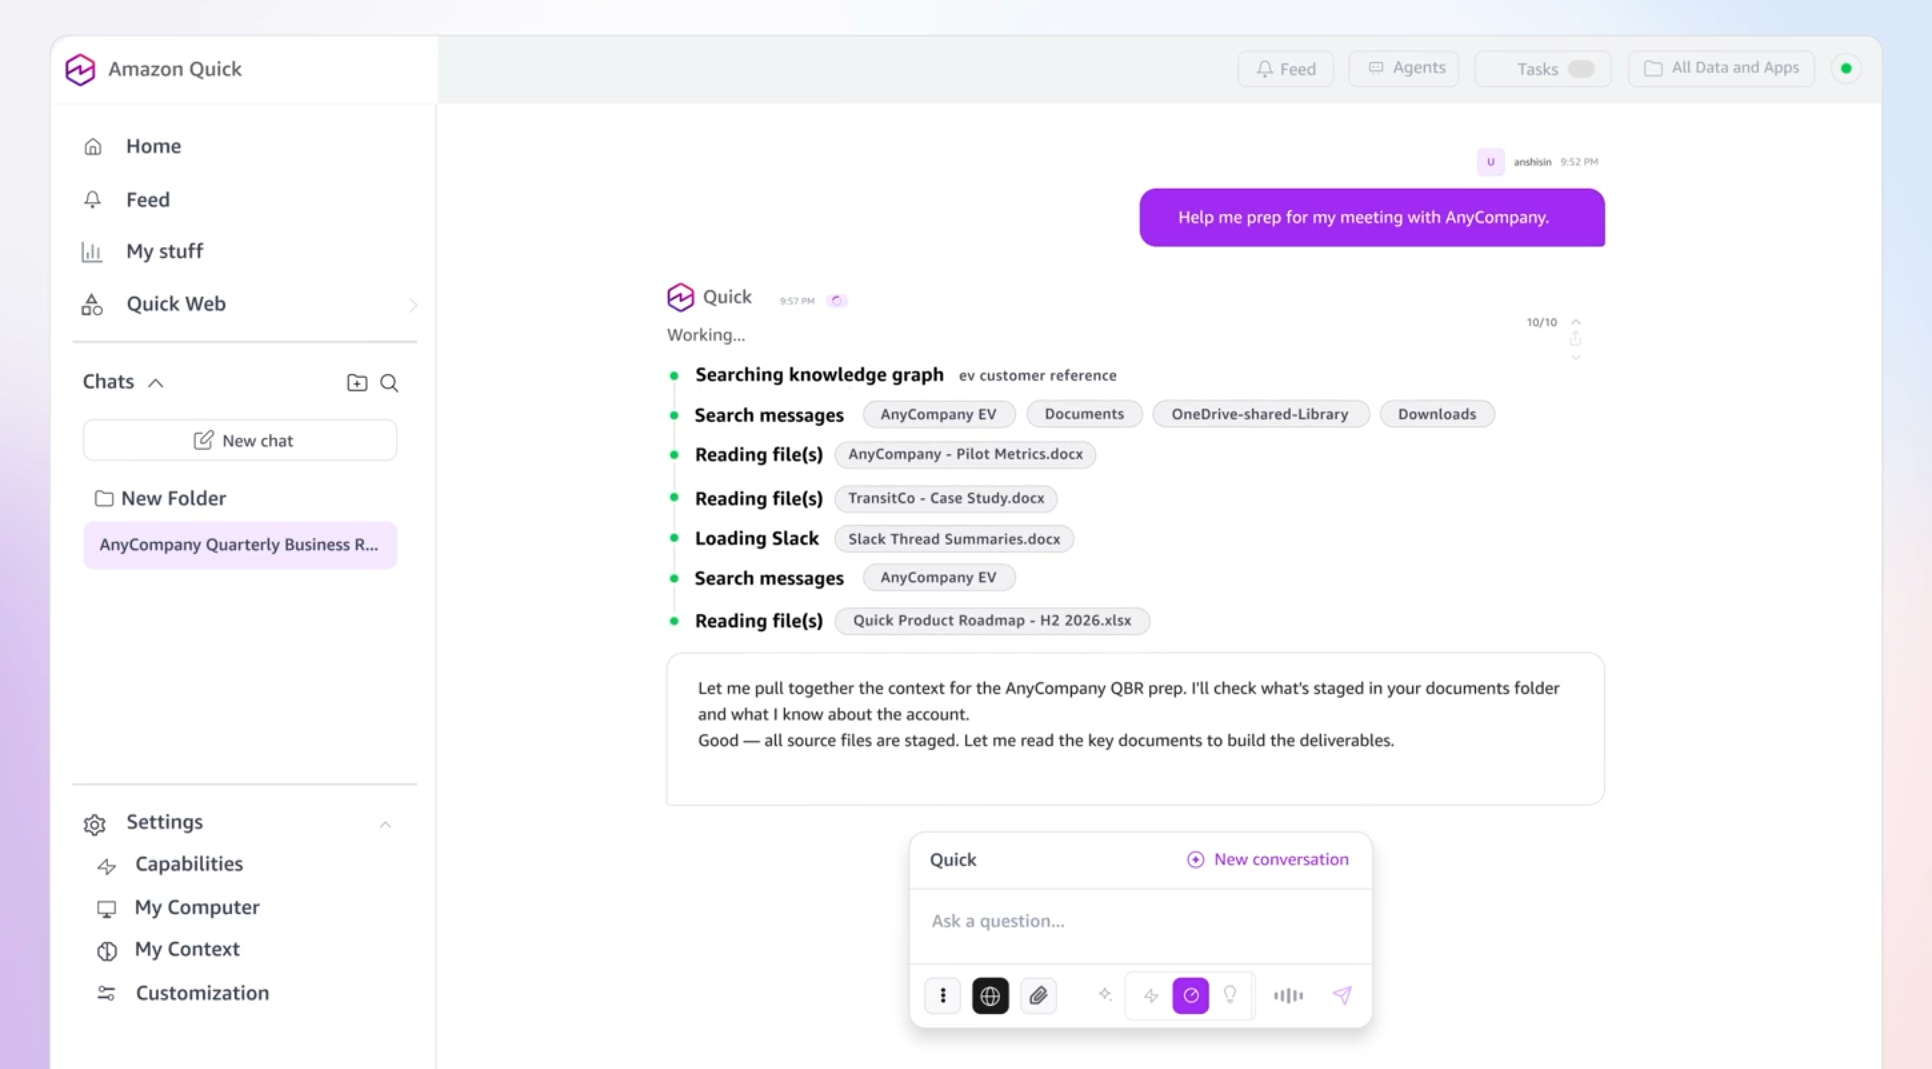1932x1069 pixels.
Task: Click the New chat button
Action: pyautogui.click(x=240, y=440)
